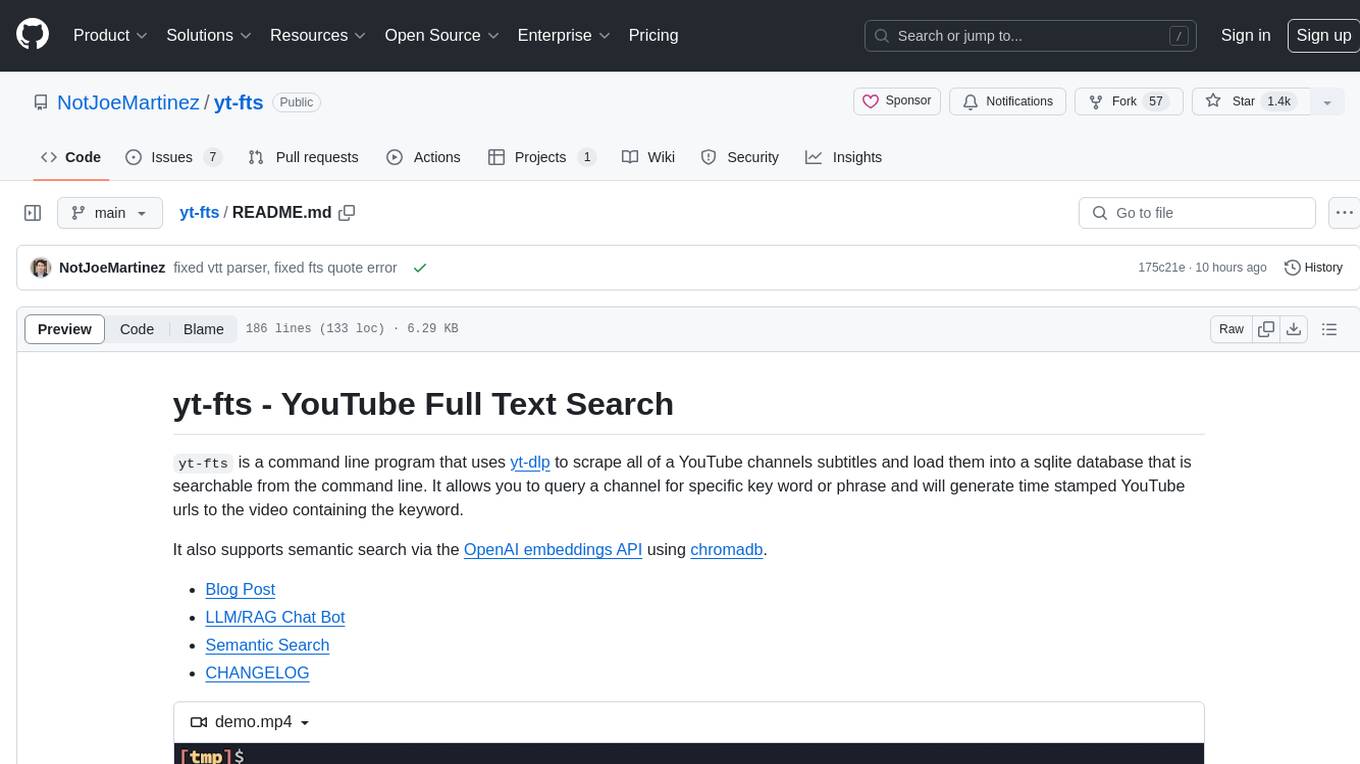
Task: Switch to the Insights tab
Action: tap(844, 157)
